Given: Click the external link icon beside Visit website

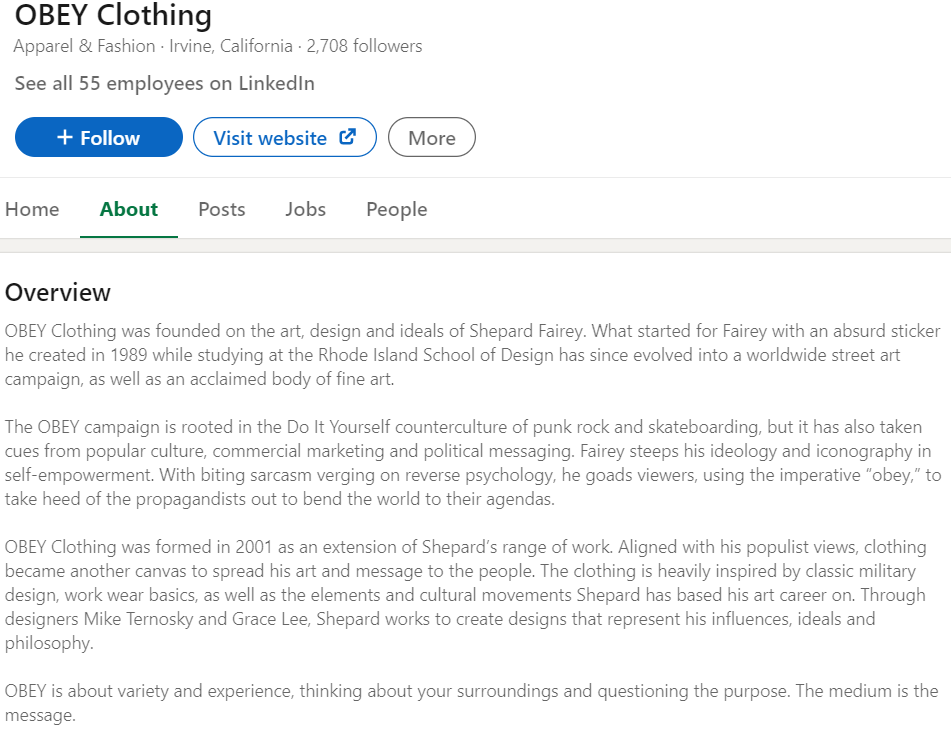Looking at the screenshot, I should [348, 137].
